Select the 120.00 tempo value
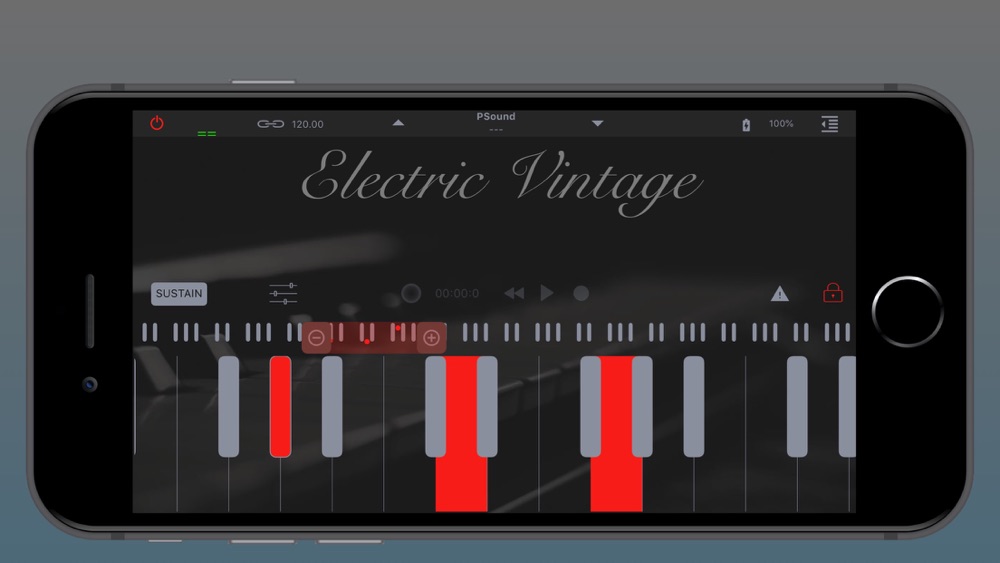This screenshot has height=563, width=1000. tap(307, 124)
